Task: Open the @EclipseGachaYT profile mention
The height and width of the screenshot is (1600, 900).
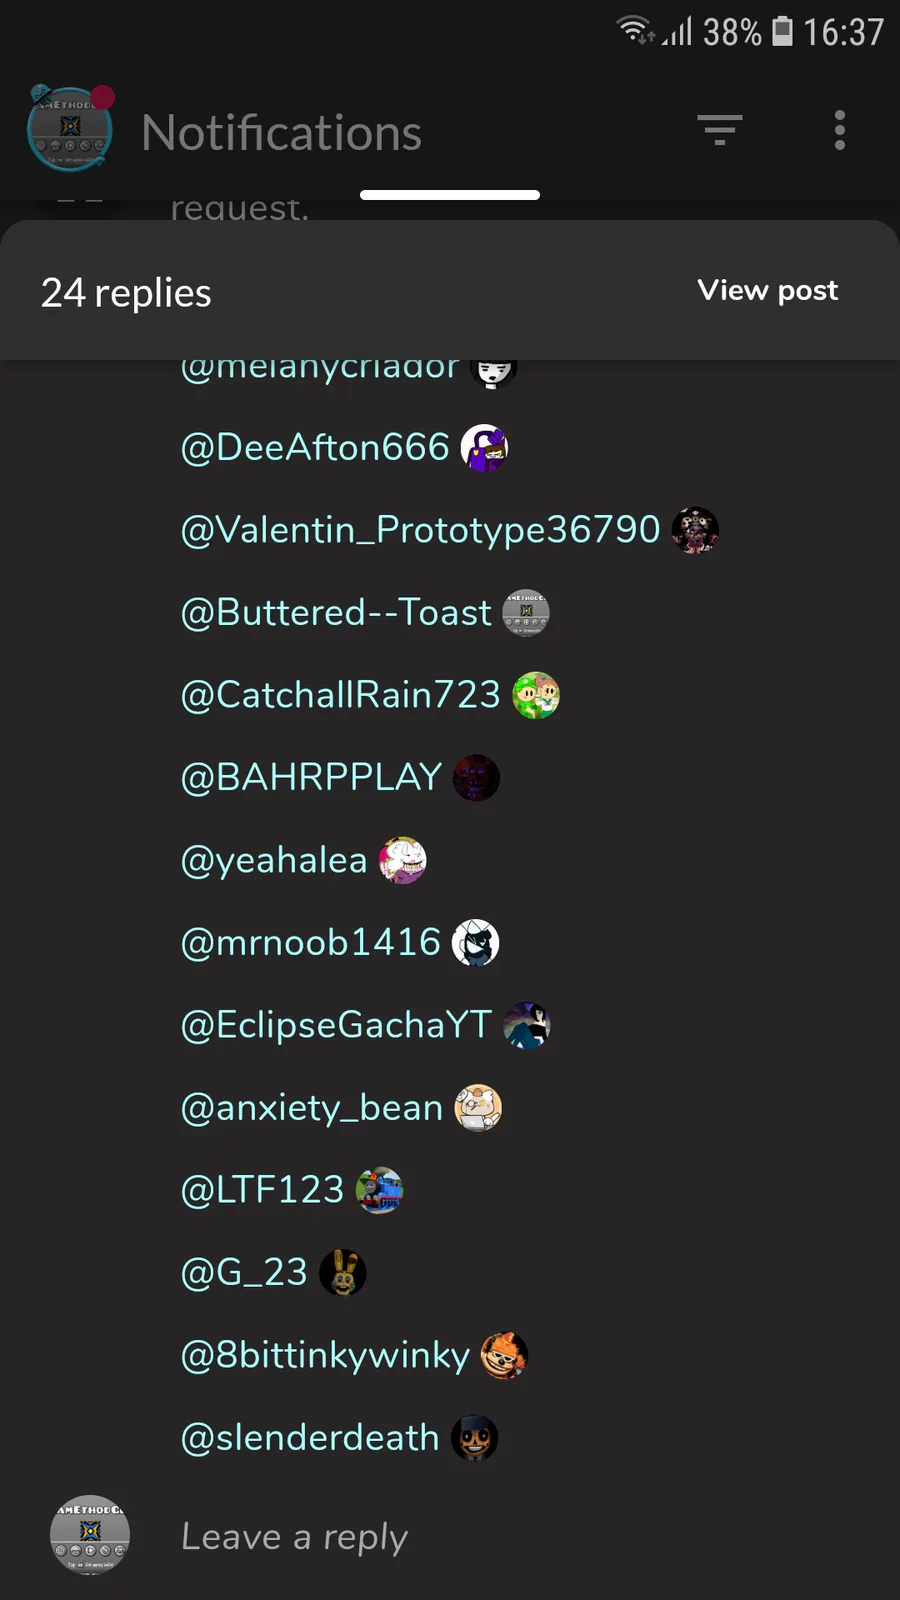Action: coord(336,1025)
